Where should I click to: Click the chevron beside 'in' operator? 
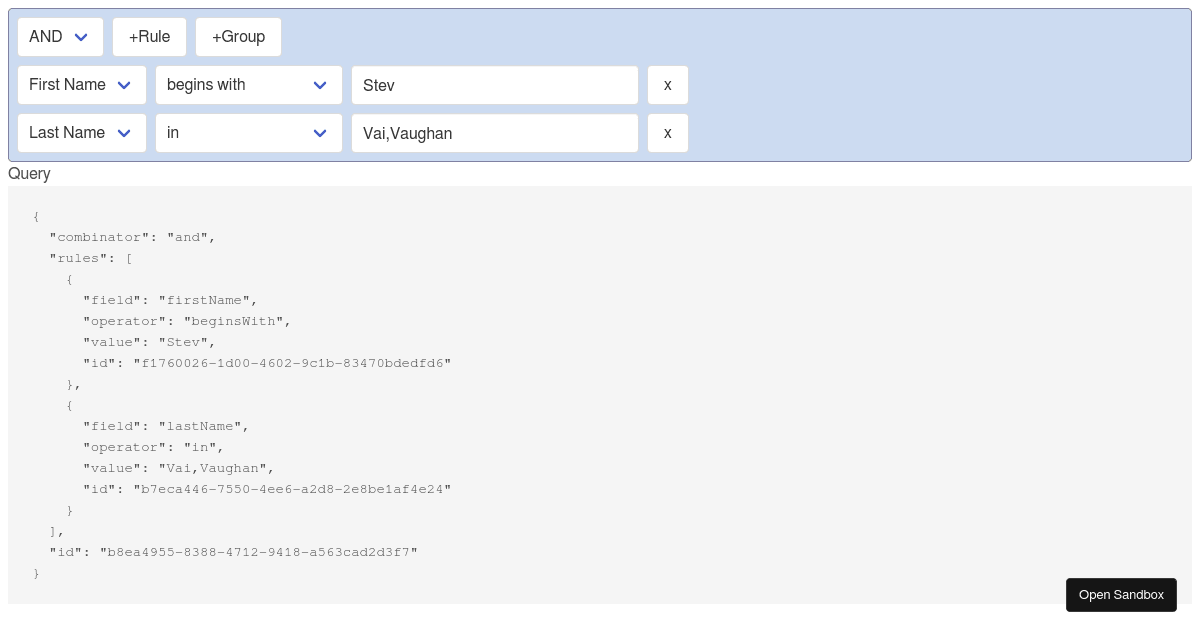[320, 133]
